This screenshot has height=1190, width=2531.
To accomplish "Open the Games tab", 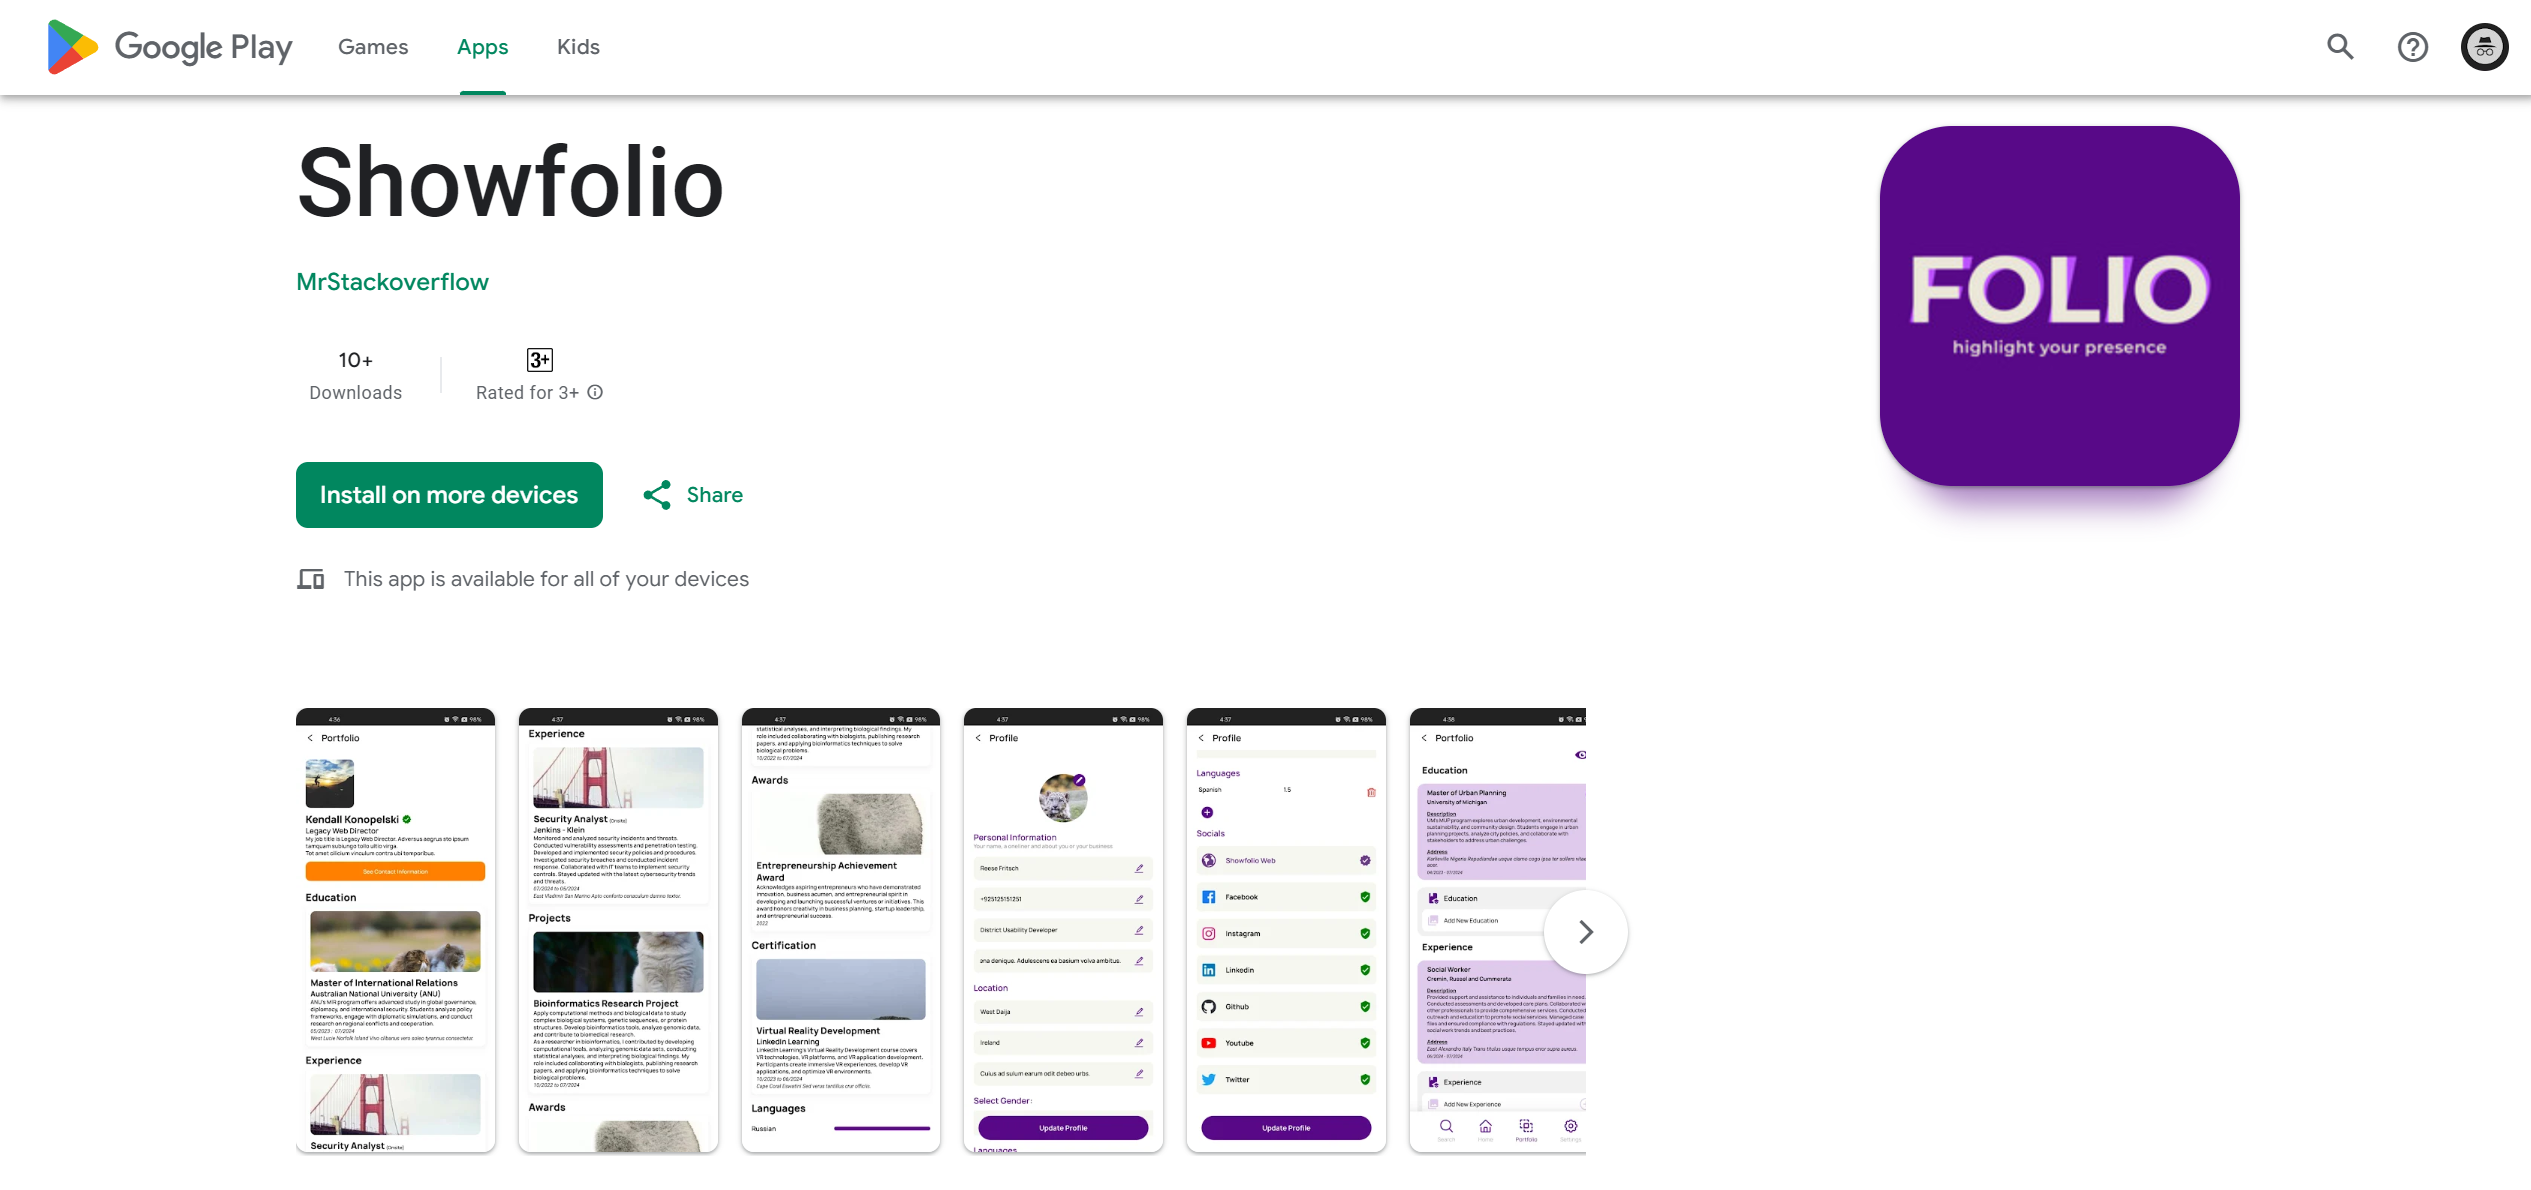I will 373,47.
